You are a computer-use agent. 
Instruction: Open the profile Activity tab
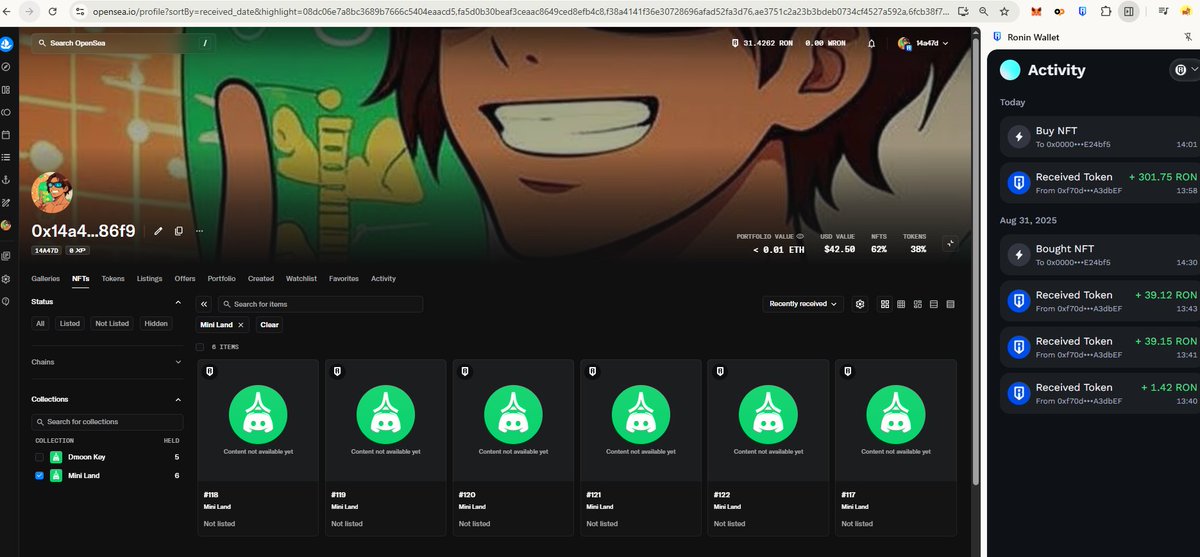(x=383, y=279)
